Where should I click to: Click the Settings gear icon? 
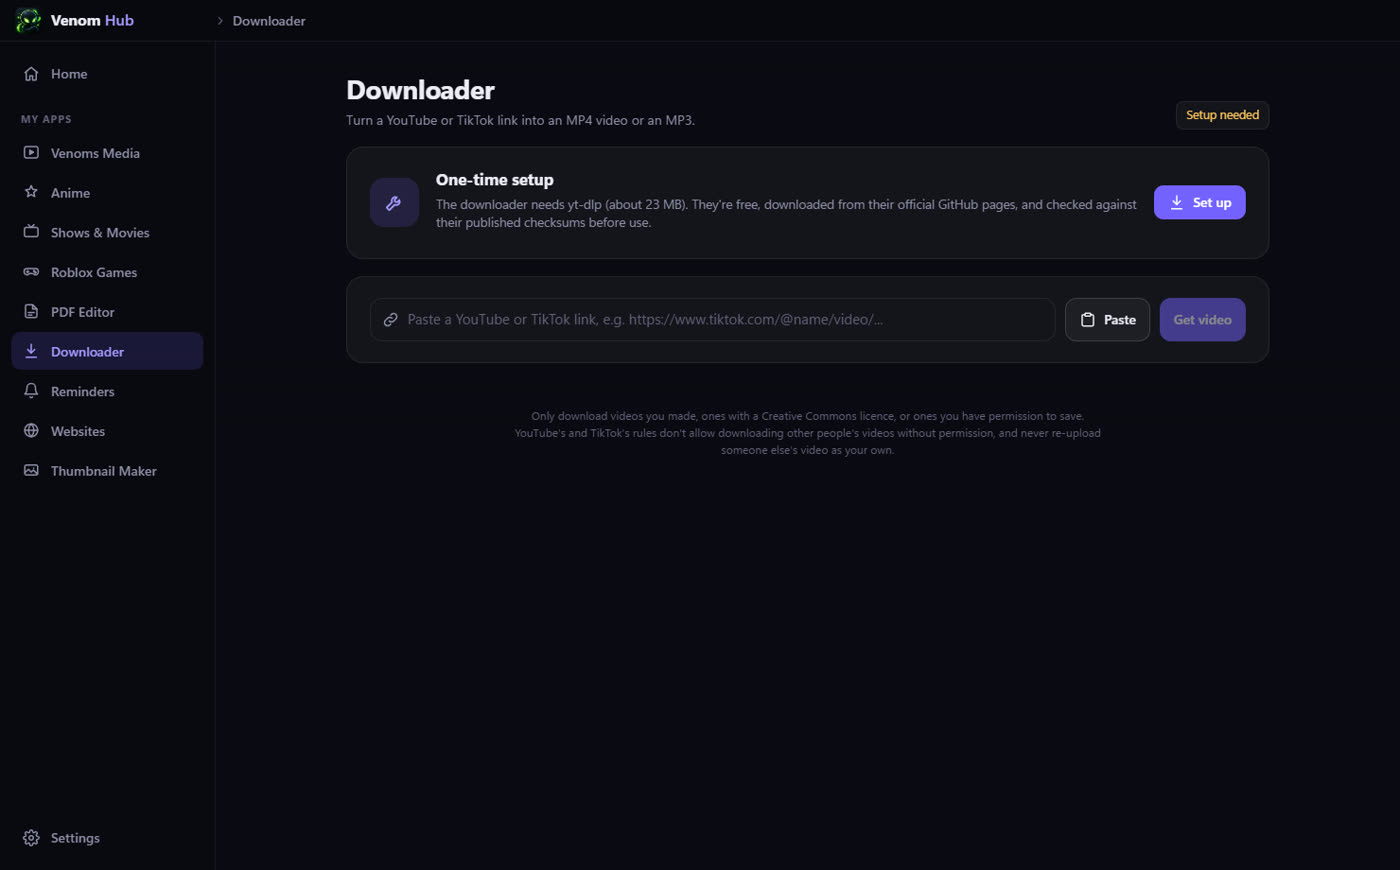pyautogui.click(x=31, y=838)
